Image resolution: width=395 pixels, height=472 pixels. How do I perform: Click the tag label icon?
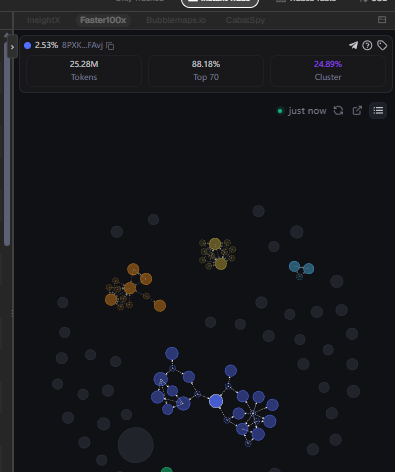click(382, 45)
